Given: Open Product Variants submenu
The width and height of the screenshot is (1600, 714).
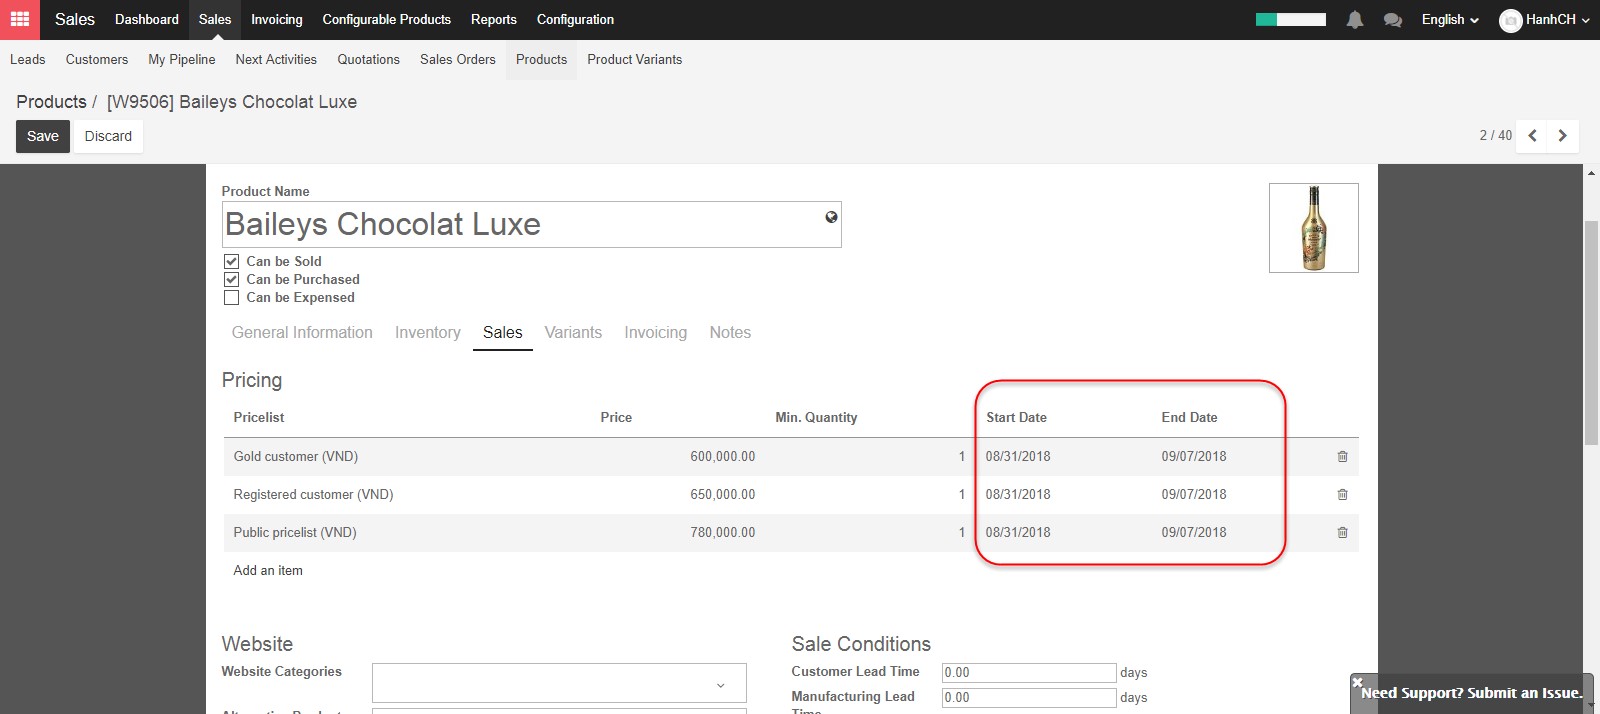Looking at the screenshot, I should 635,60.
